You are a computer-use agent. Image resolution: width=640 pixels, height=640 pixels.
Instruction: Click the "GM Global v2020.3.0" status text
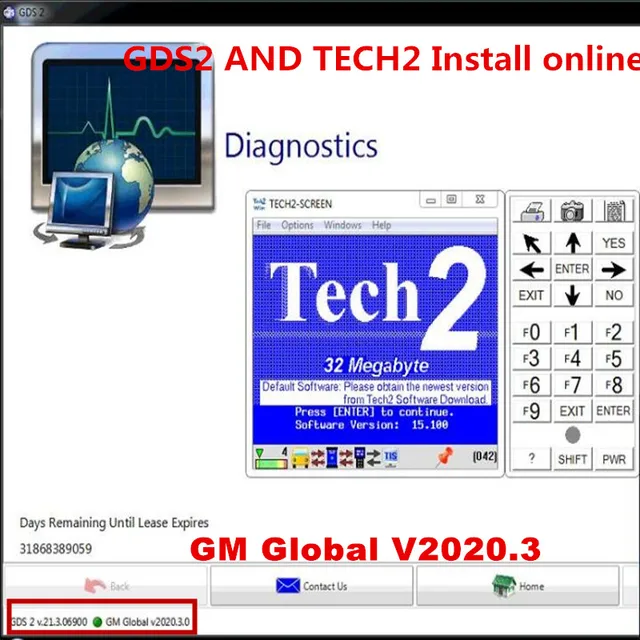tap(147, 622)
